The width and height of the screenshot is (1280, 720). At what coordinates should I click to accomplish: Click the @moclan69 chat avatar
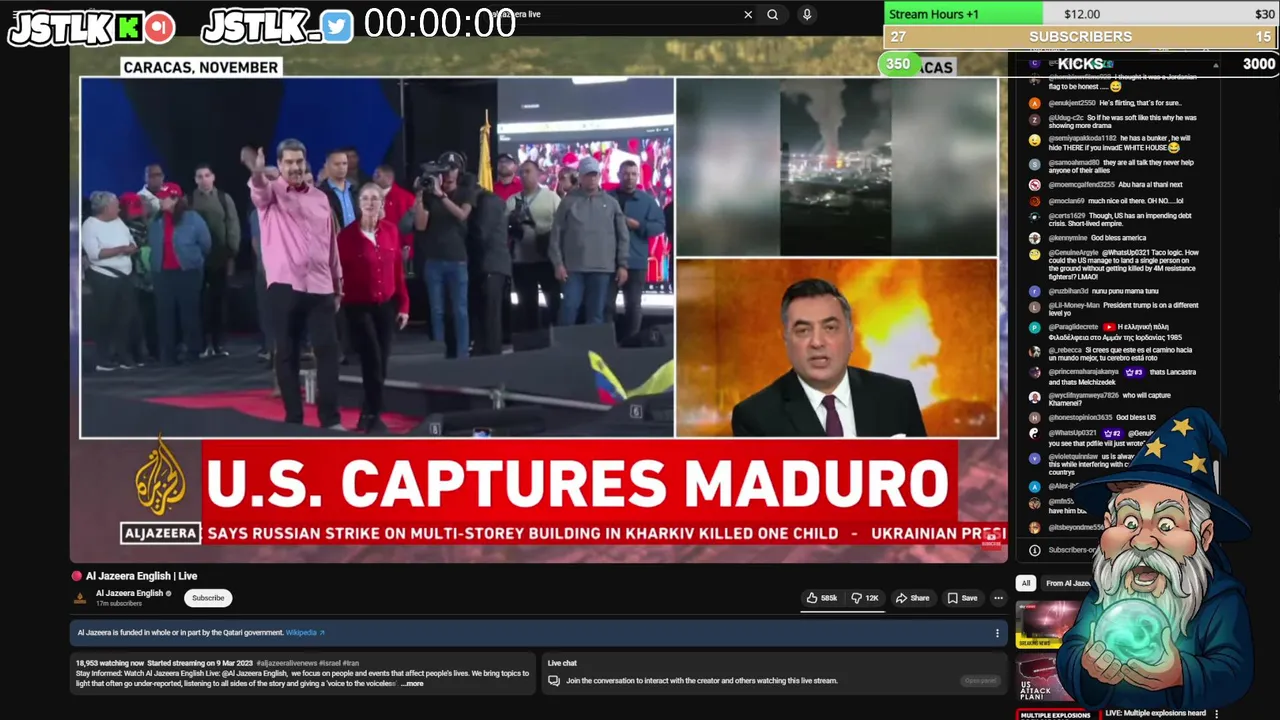point(1035,201)
